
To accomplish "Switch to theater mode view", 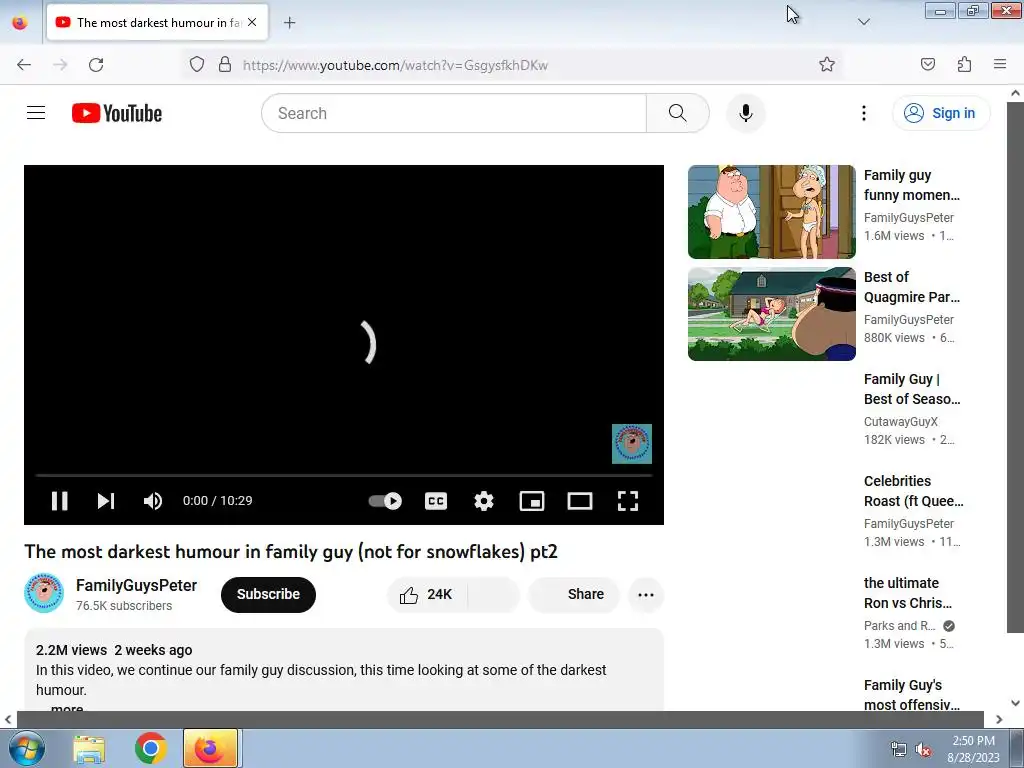I will coord(580,501).
